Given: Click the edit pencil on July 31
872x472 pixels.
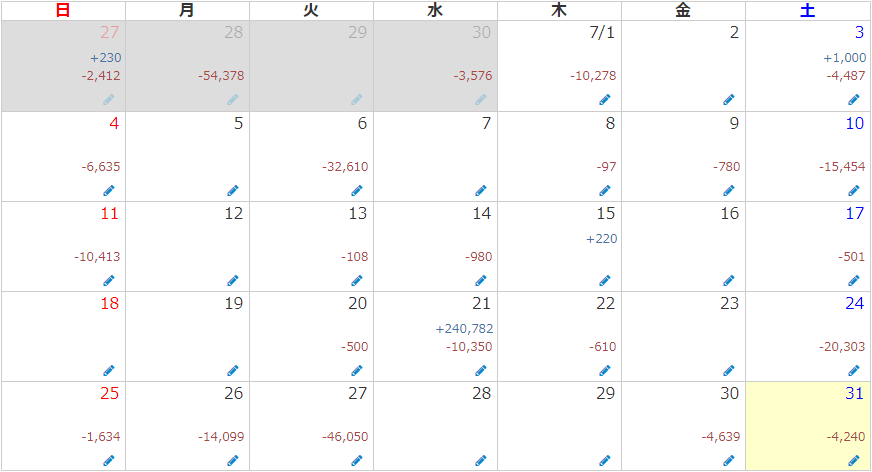Looking at the screenshot, I should [853, 460].
